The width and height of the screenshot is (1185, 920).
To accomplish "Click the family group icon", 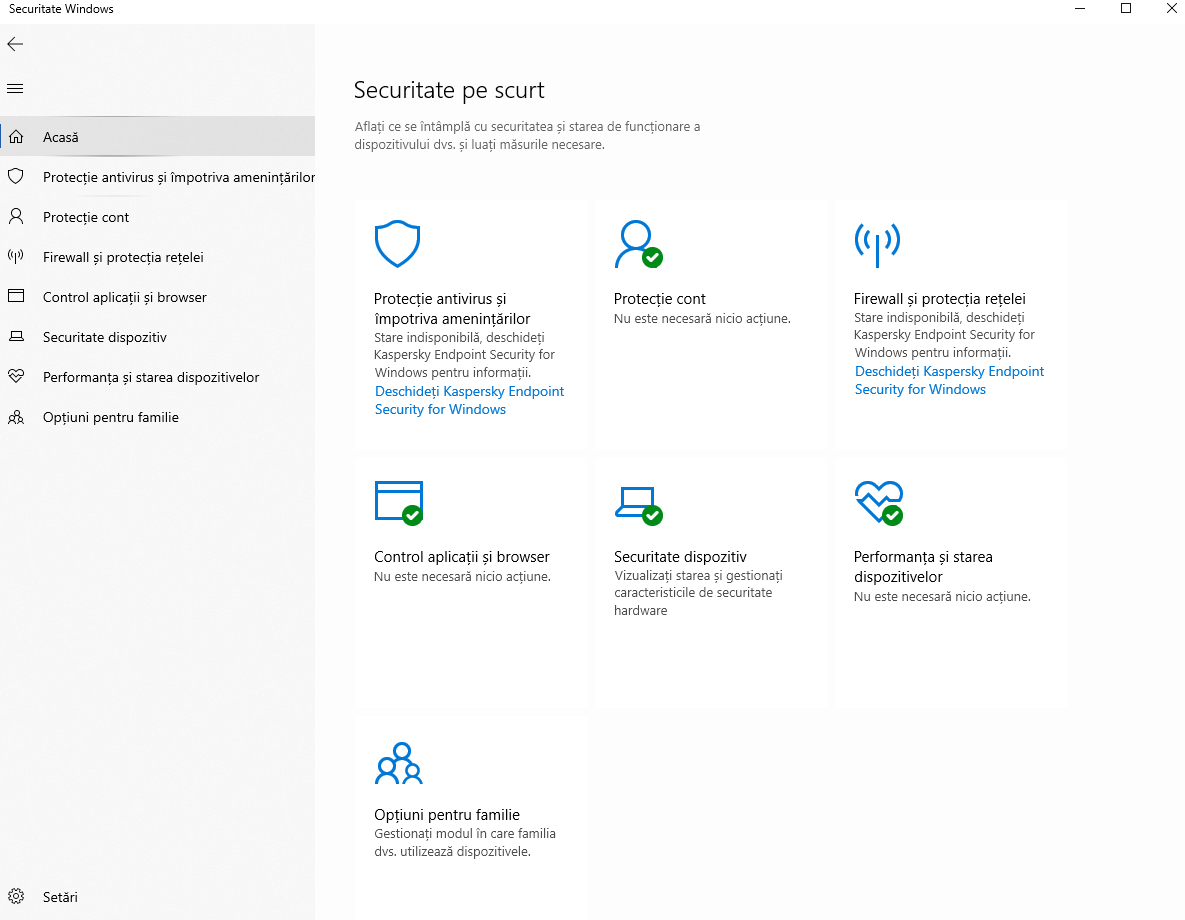I will (398, 762).
